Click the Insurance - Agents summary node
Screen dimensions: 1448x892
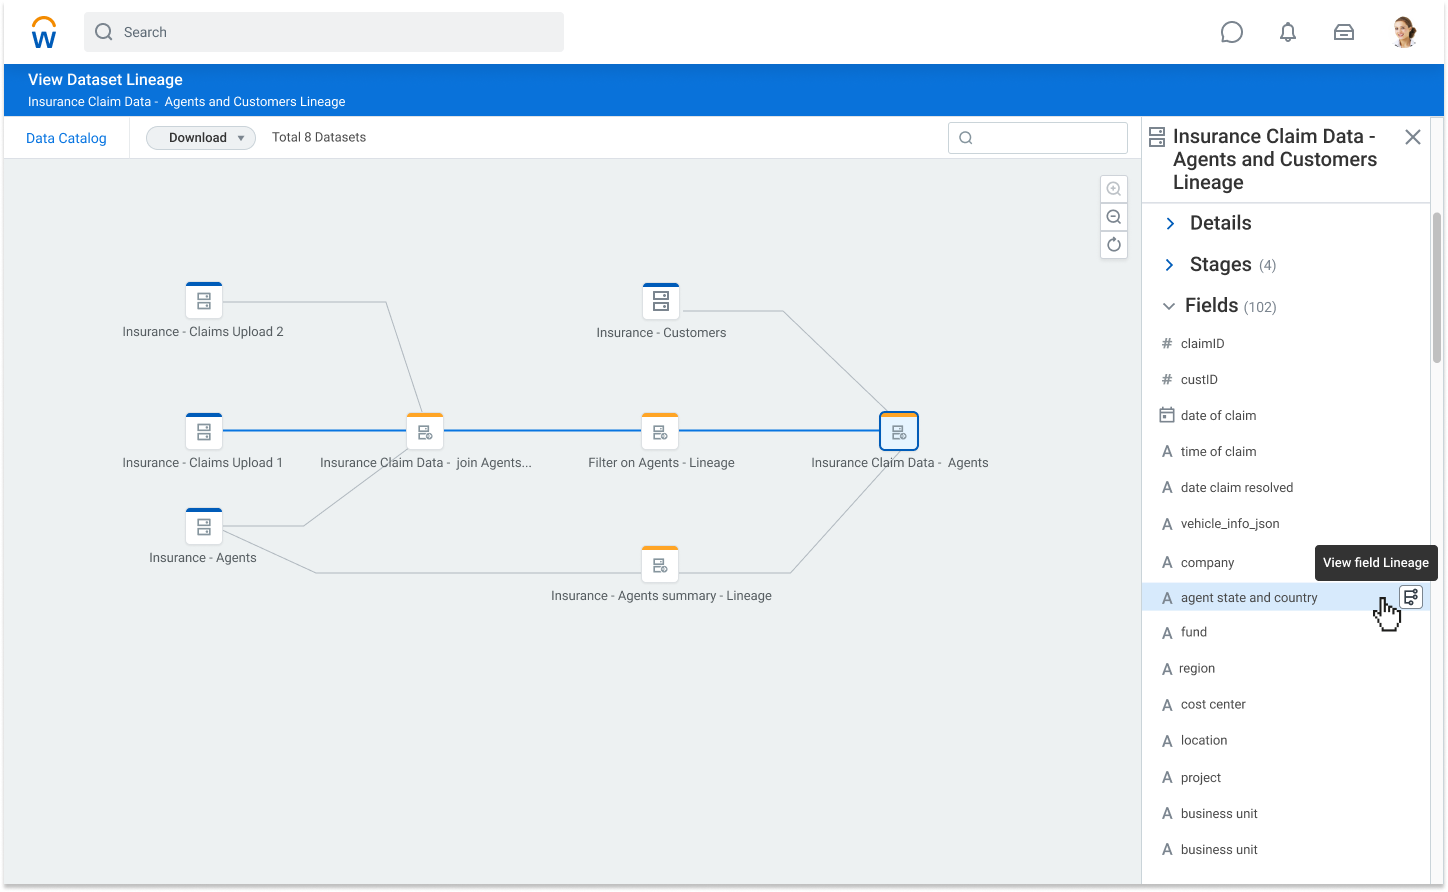[660, 565]
